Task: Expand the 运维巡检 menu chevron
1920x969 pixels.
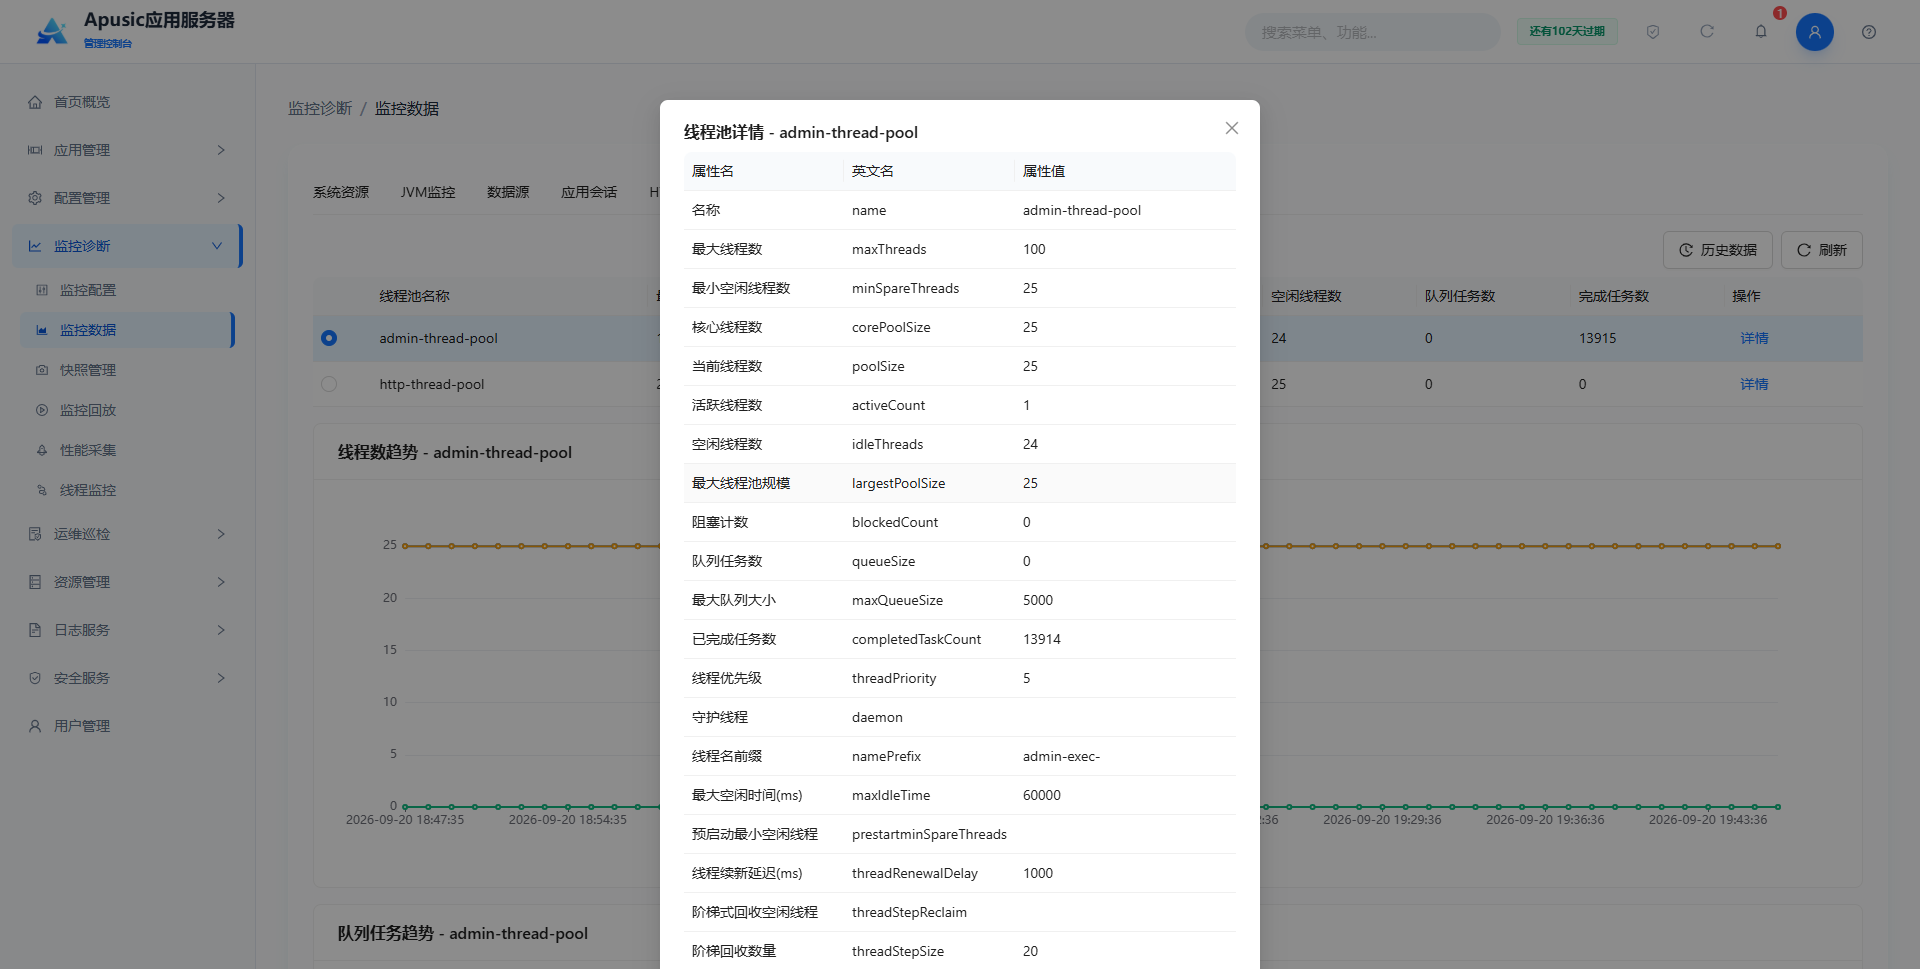Action: click(x=221, y=534)
